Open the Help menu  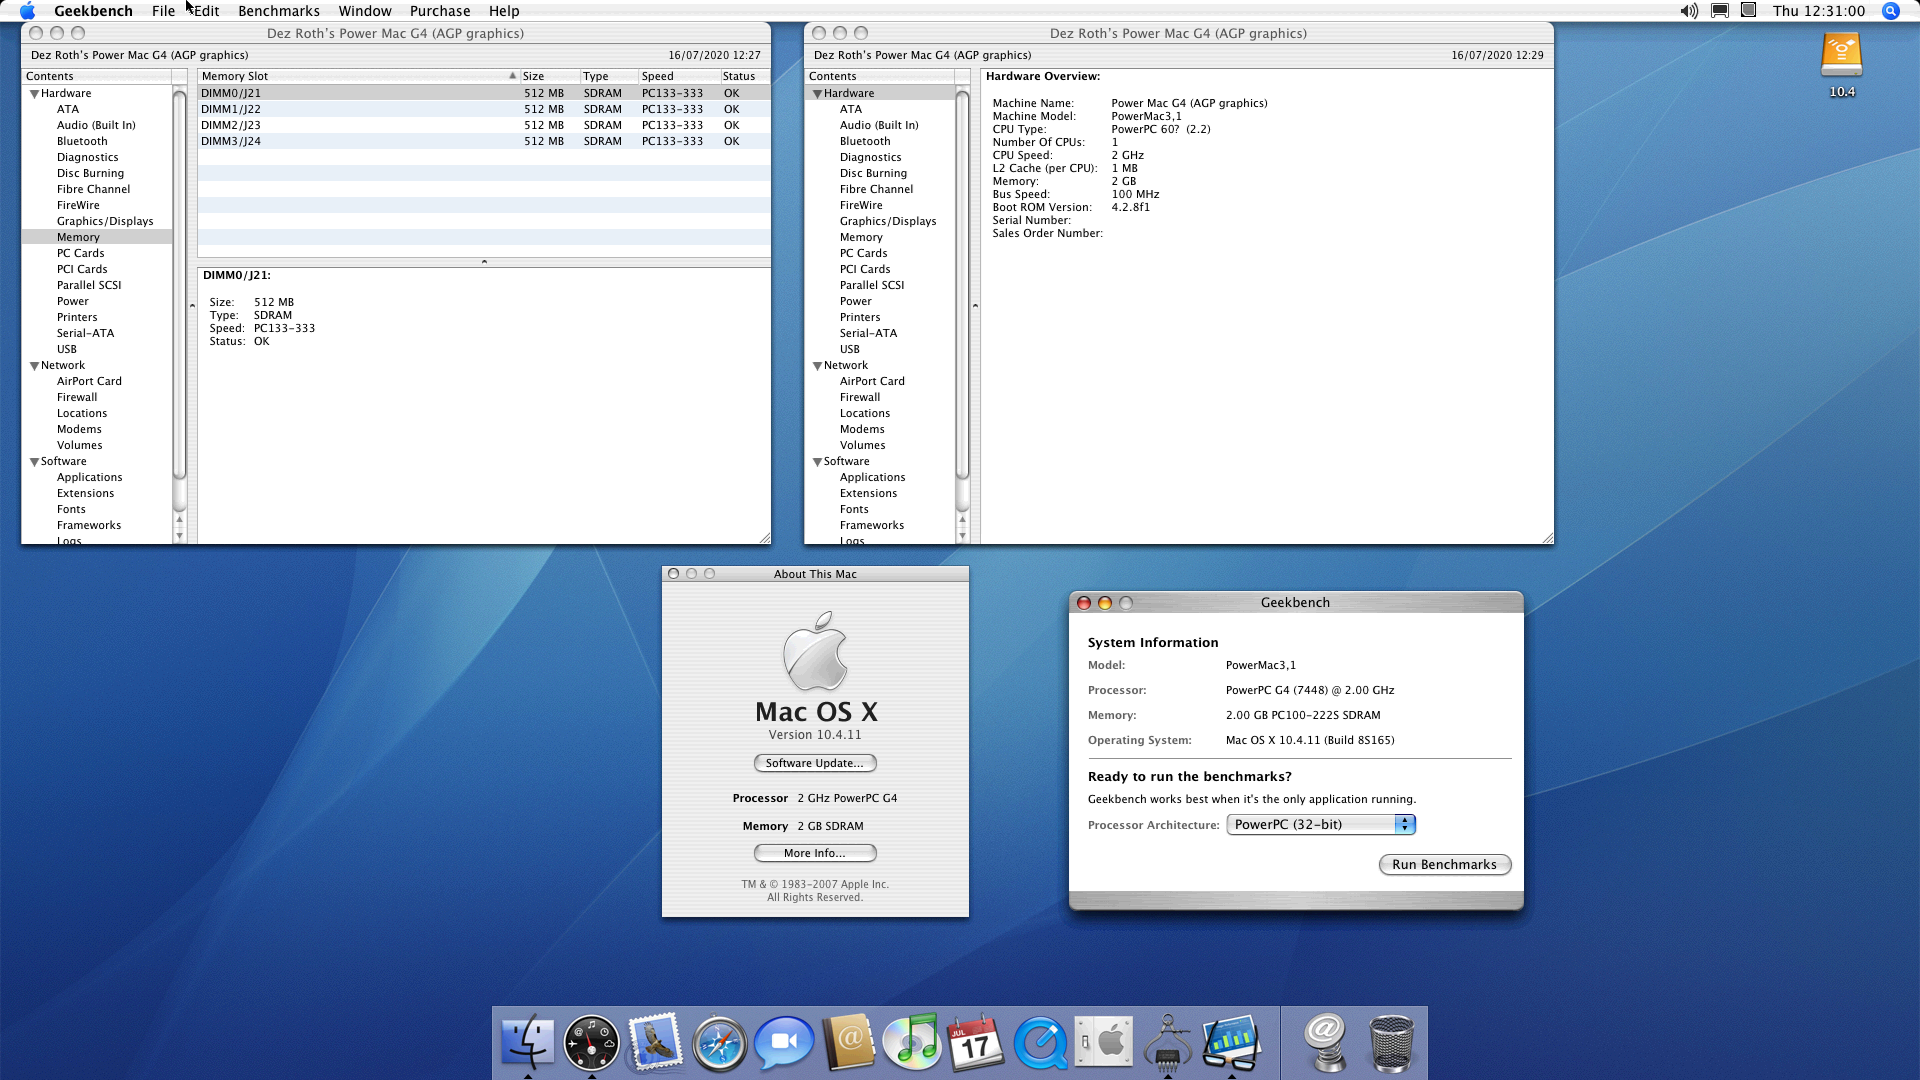[x=504, y=11]
